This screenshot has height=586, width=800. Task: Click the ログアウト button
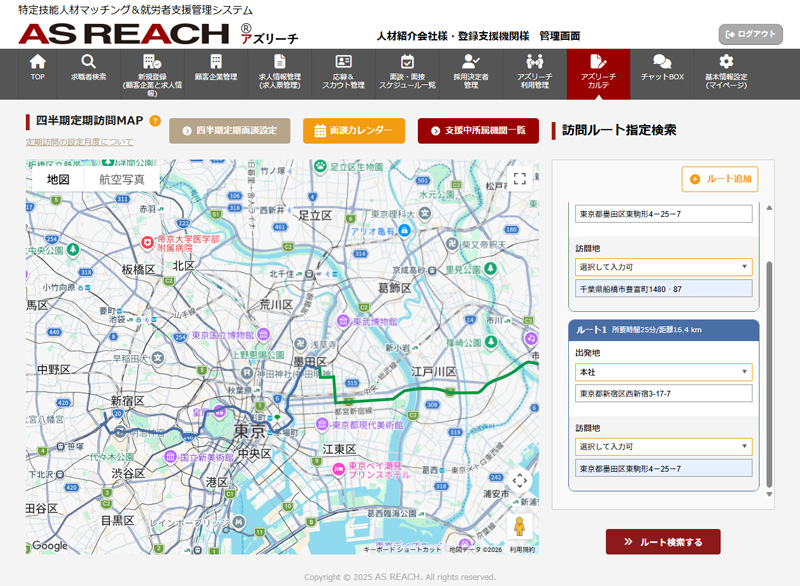pyautogui.click(x=751, y=34)
